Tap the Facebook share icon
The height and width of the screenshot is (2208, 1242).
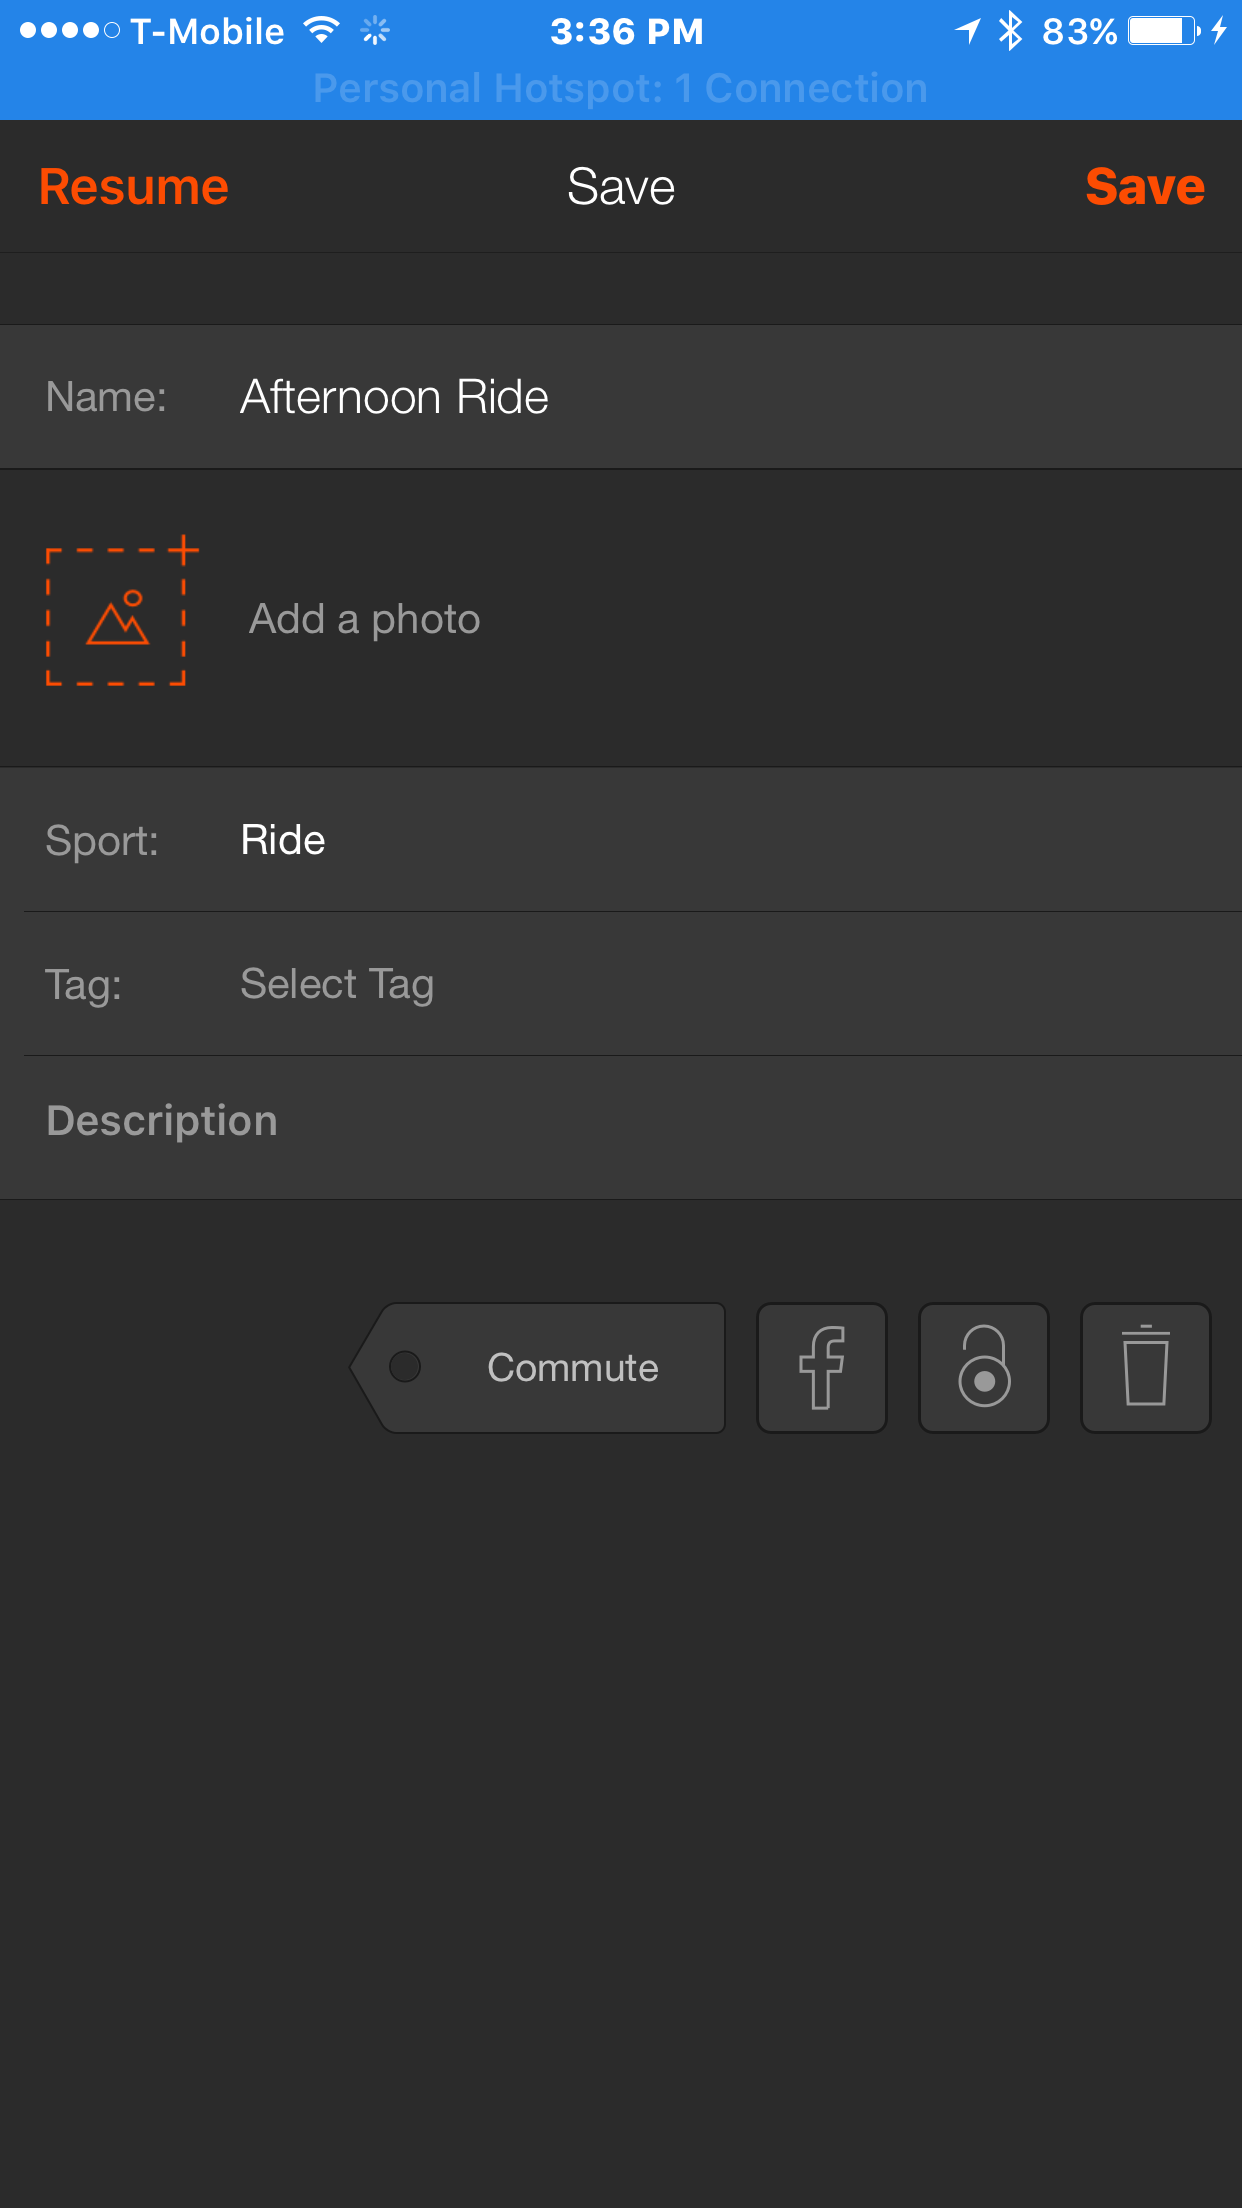click(x=822, y=1367)
